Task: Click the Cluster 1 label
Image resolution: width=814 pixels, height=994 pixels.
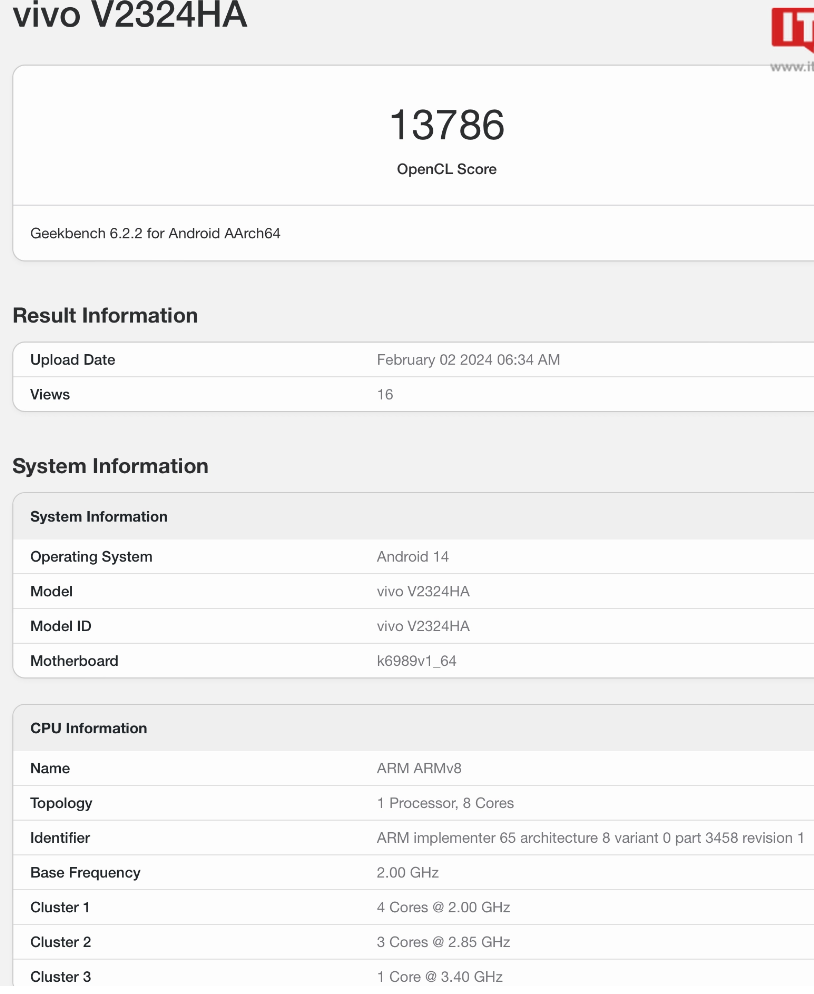Action: [60, 908]
